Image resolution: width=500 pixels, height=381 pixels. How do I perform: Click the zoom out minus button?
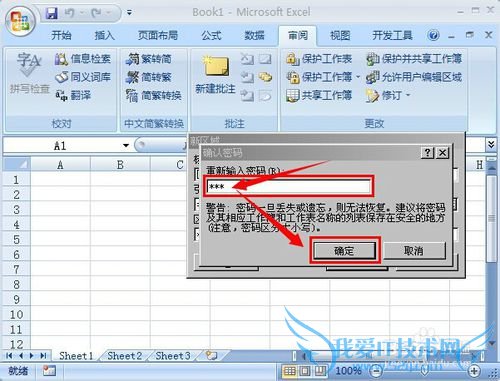376,370
